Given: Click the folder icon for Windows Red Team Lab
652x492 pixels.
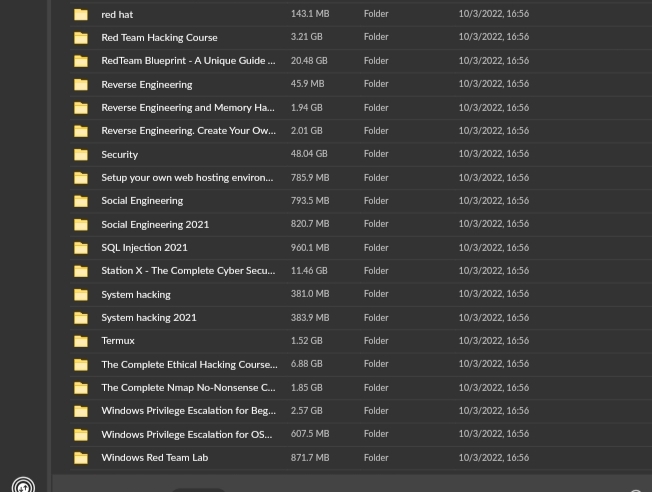Looking at the screenshot, I should tap(81, 458).
